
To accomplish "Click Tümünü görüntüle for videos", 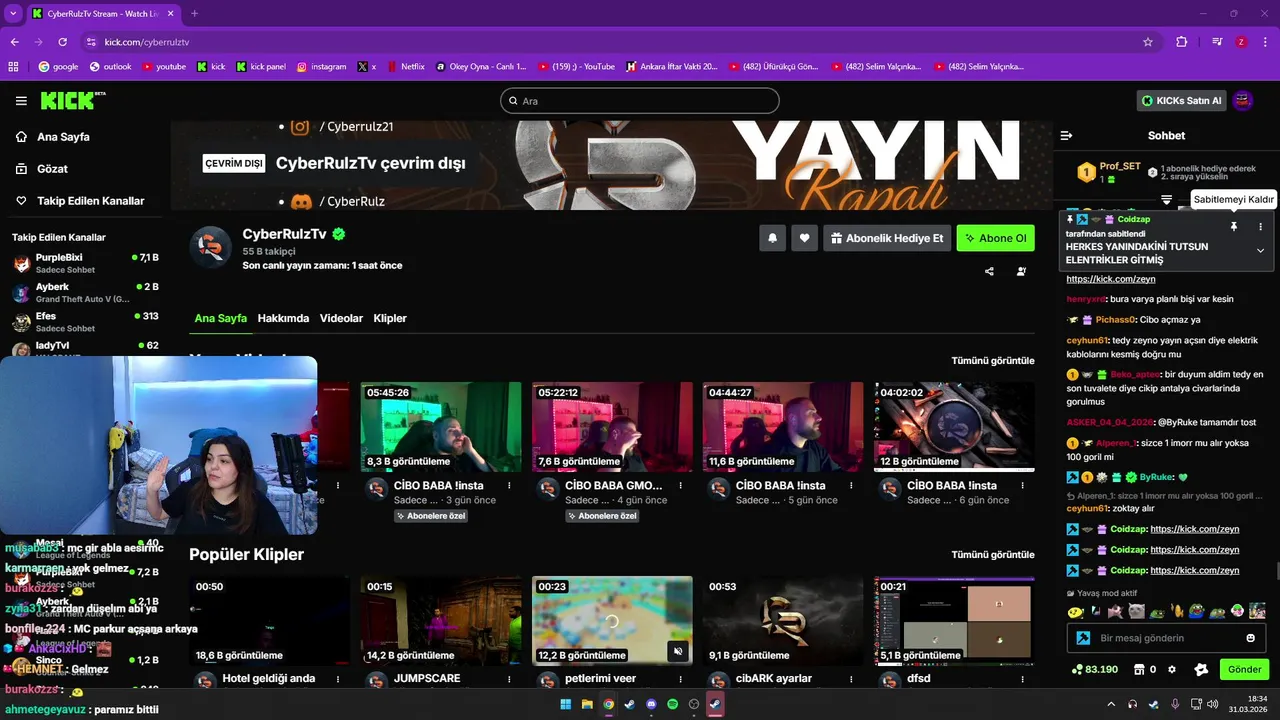I will (993, 360).
